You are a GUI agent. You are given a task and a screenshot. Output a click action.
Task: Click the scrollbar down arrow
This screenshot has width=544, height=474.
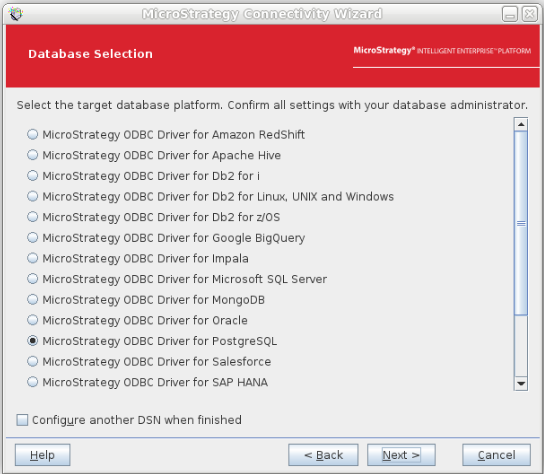click(x=521, y=383)
